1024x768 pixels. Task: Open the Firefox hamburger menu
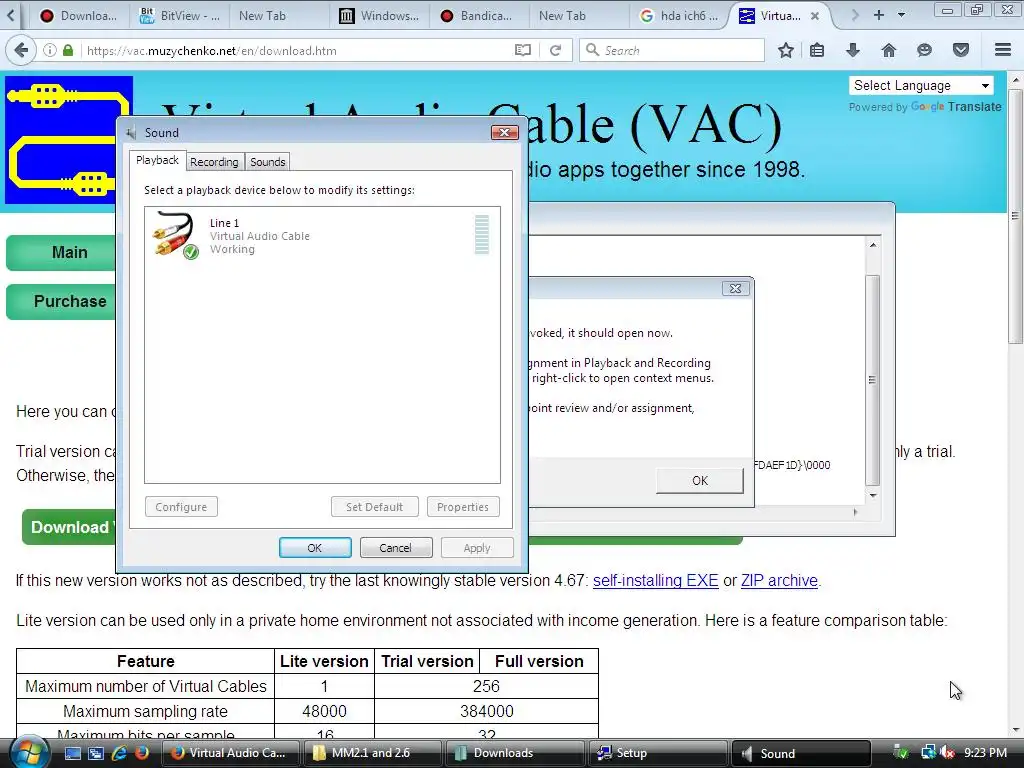[x=1003, y=50]
